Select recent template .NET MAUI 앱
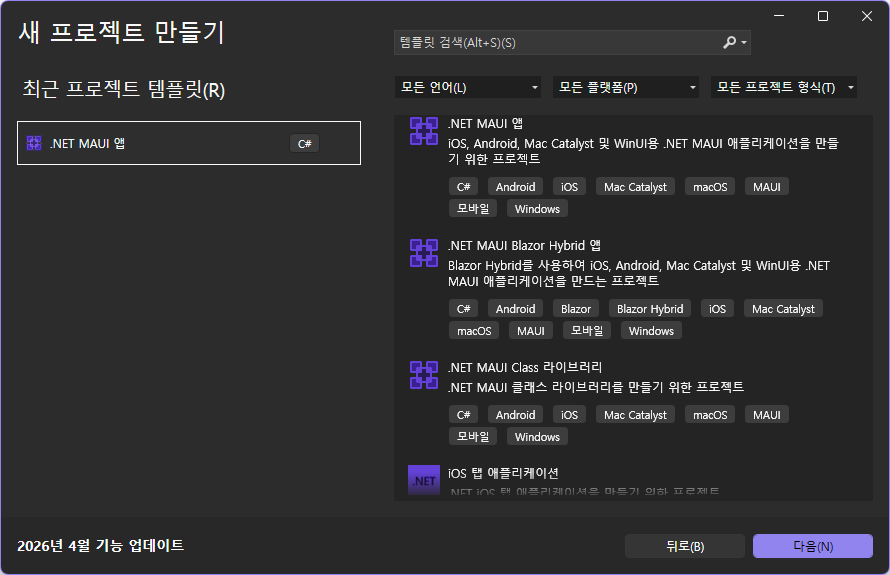The image size is (890, 575). click(x=189, y=143)
